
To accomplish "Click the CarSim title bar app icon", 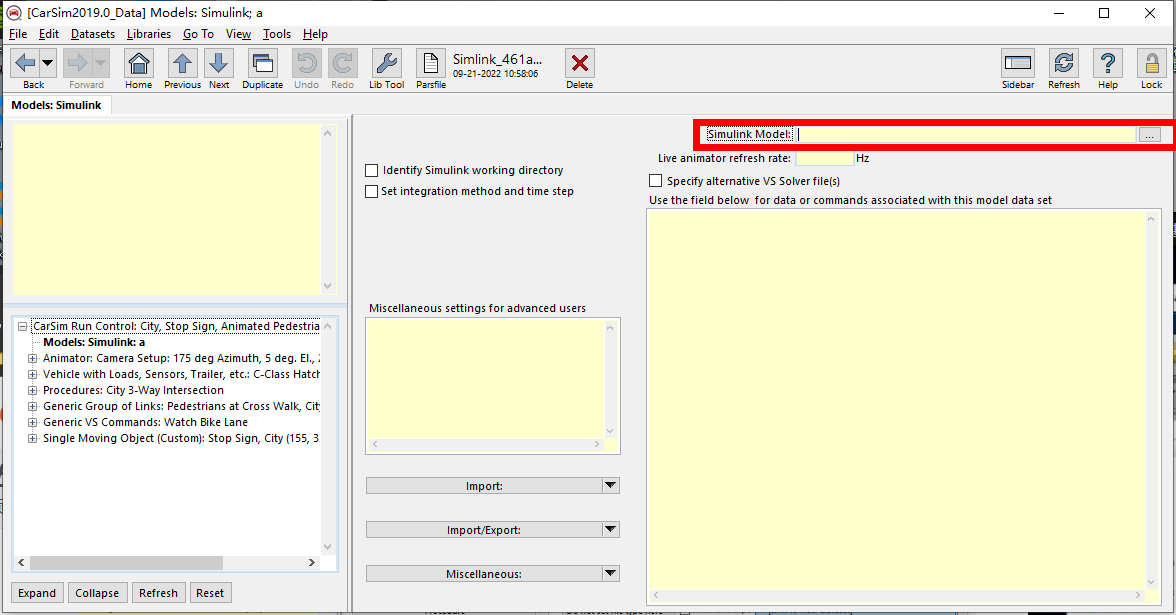I will click(14, 13).
